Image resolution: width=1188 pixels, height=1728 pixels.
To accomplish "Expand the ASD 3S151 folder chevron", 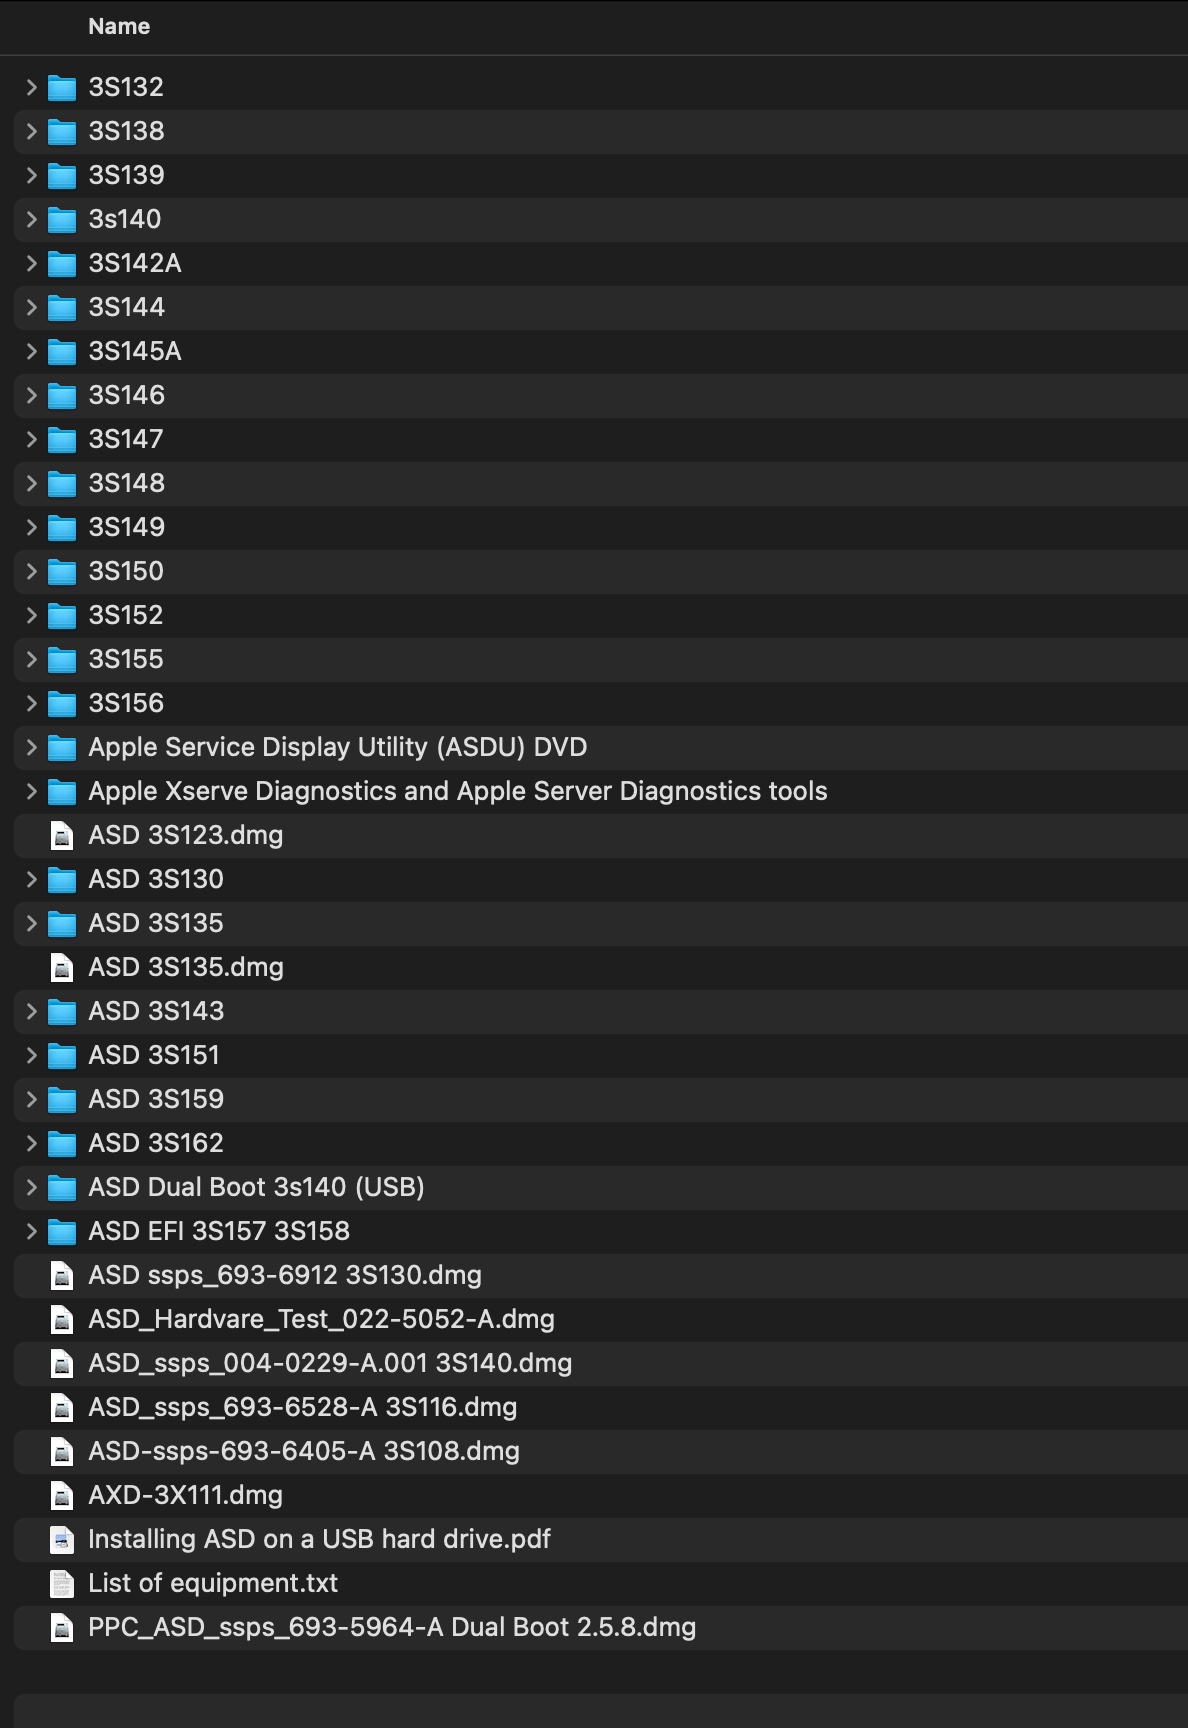I will coord(31,1056).
